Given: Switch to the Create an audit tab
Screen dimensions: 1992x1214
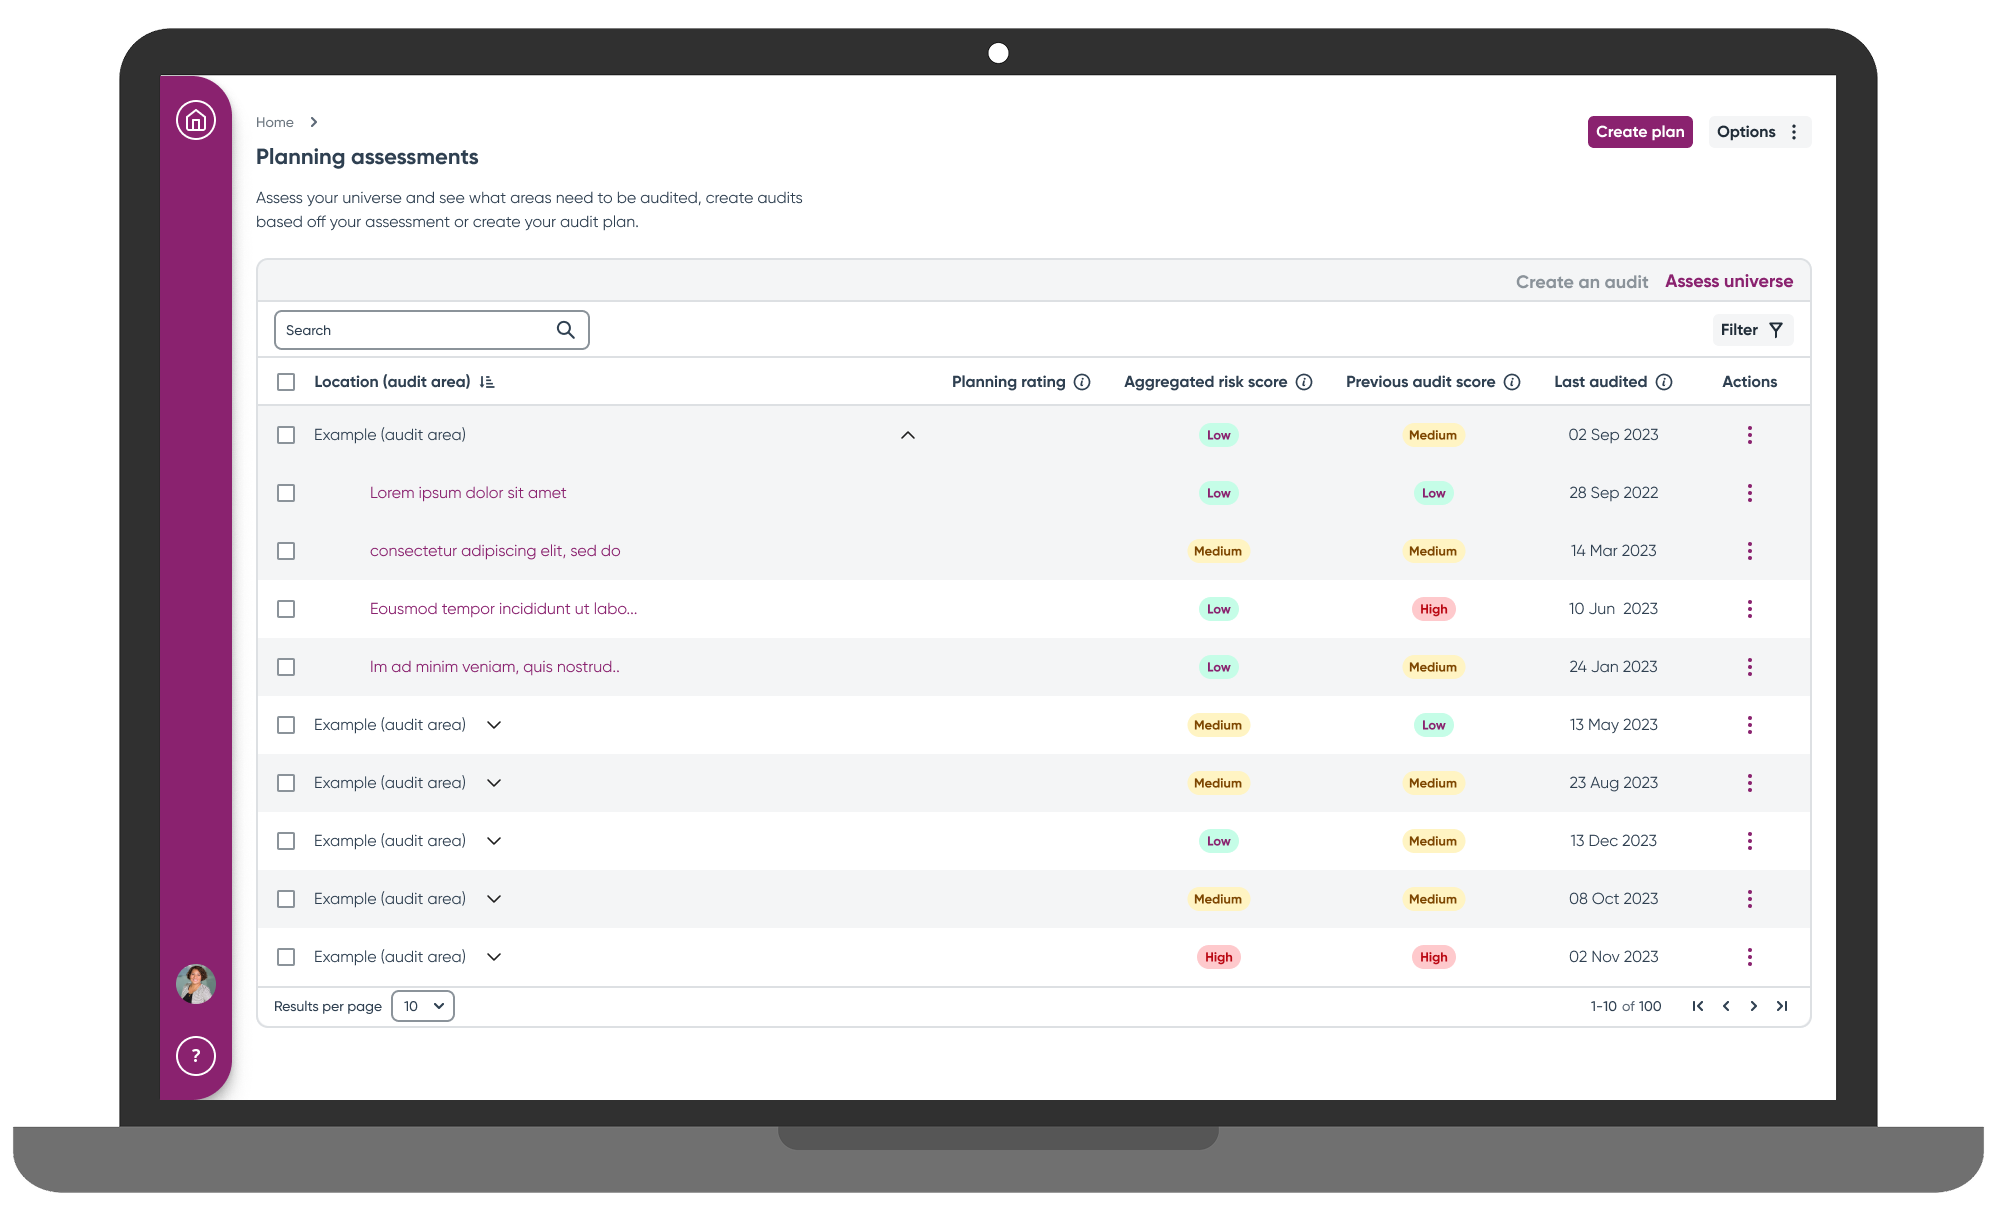Looking at the screenshot, I should tap(1581, 282).
